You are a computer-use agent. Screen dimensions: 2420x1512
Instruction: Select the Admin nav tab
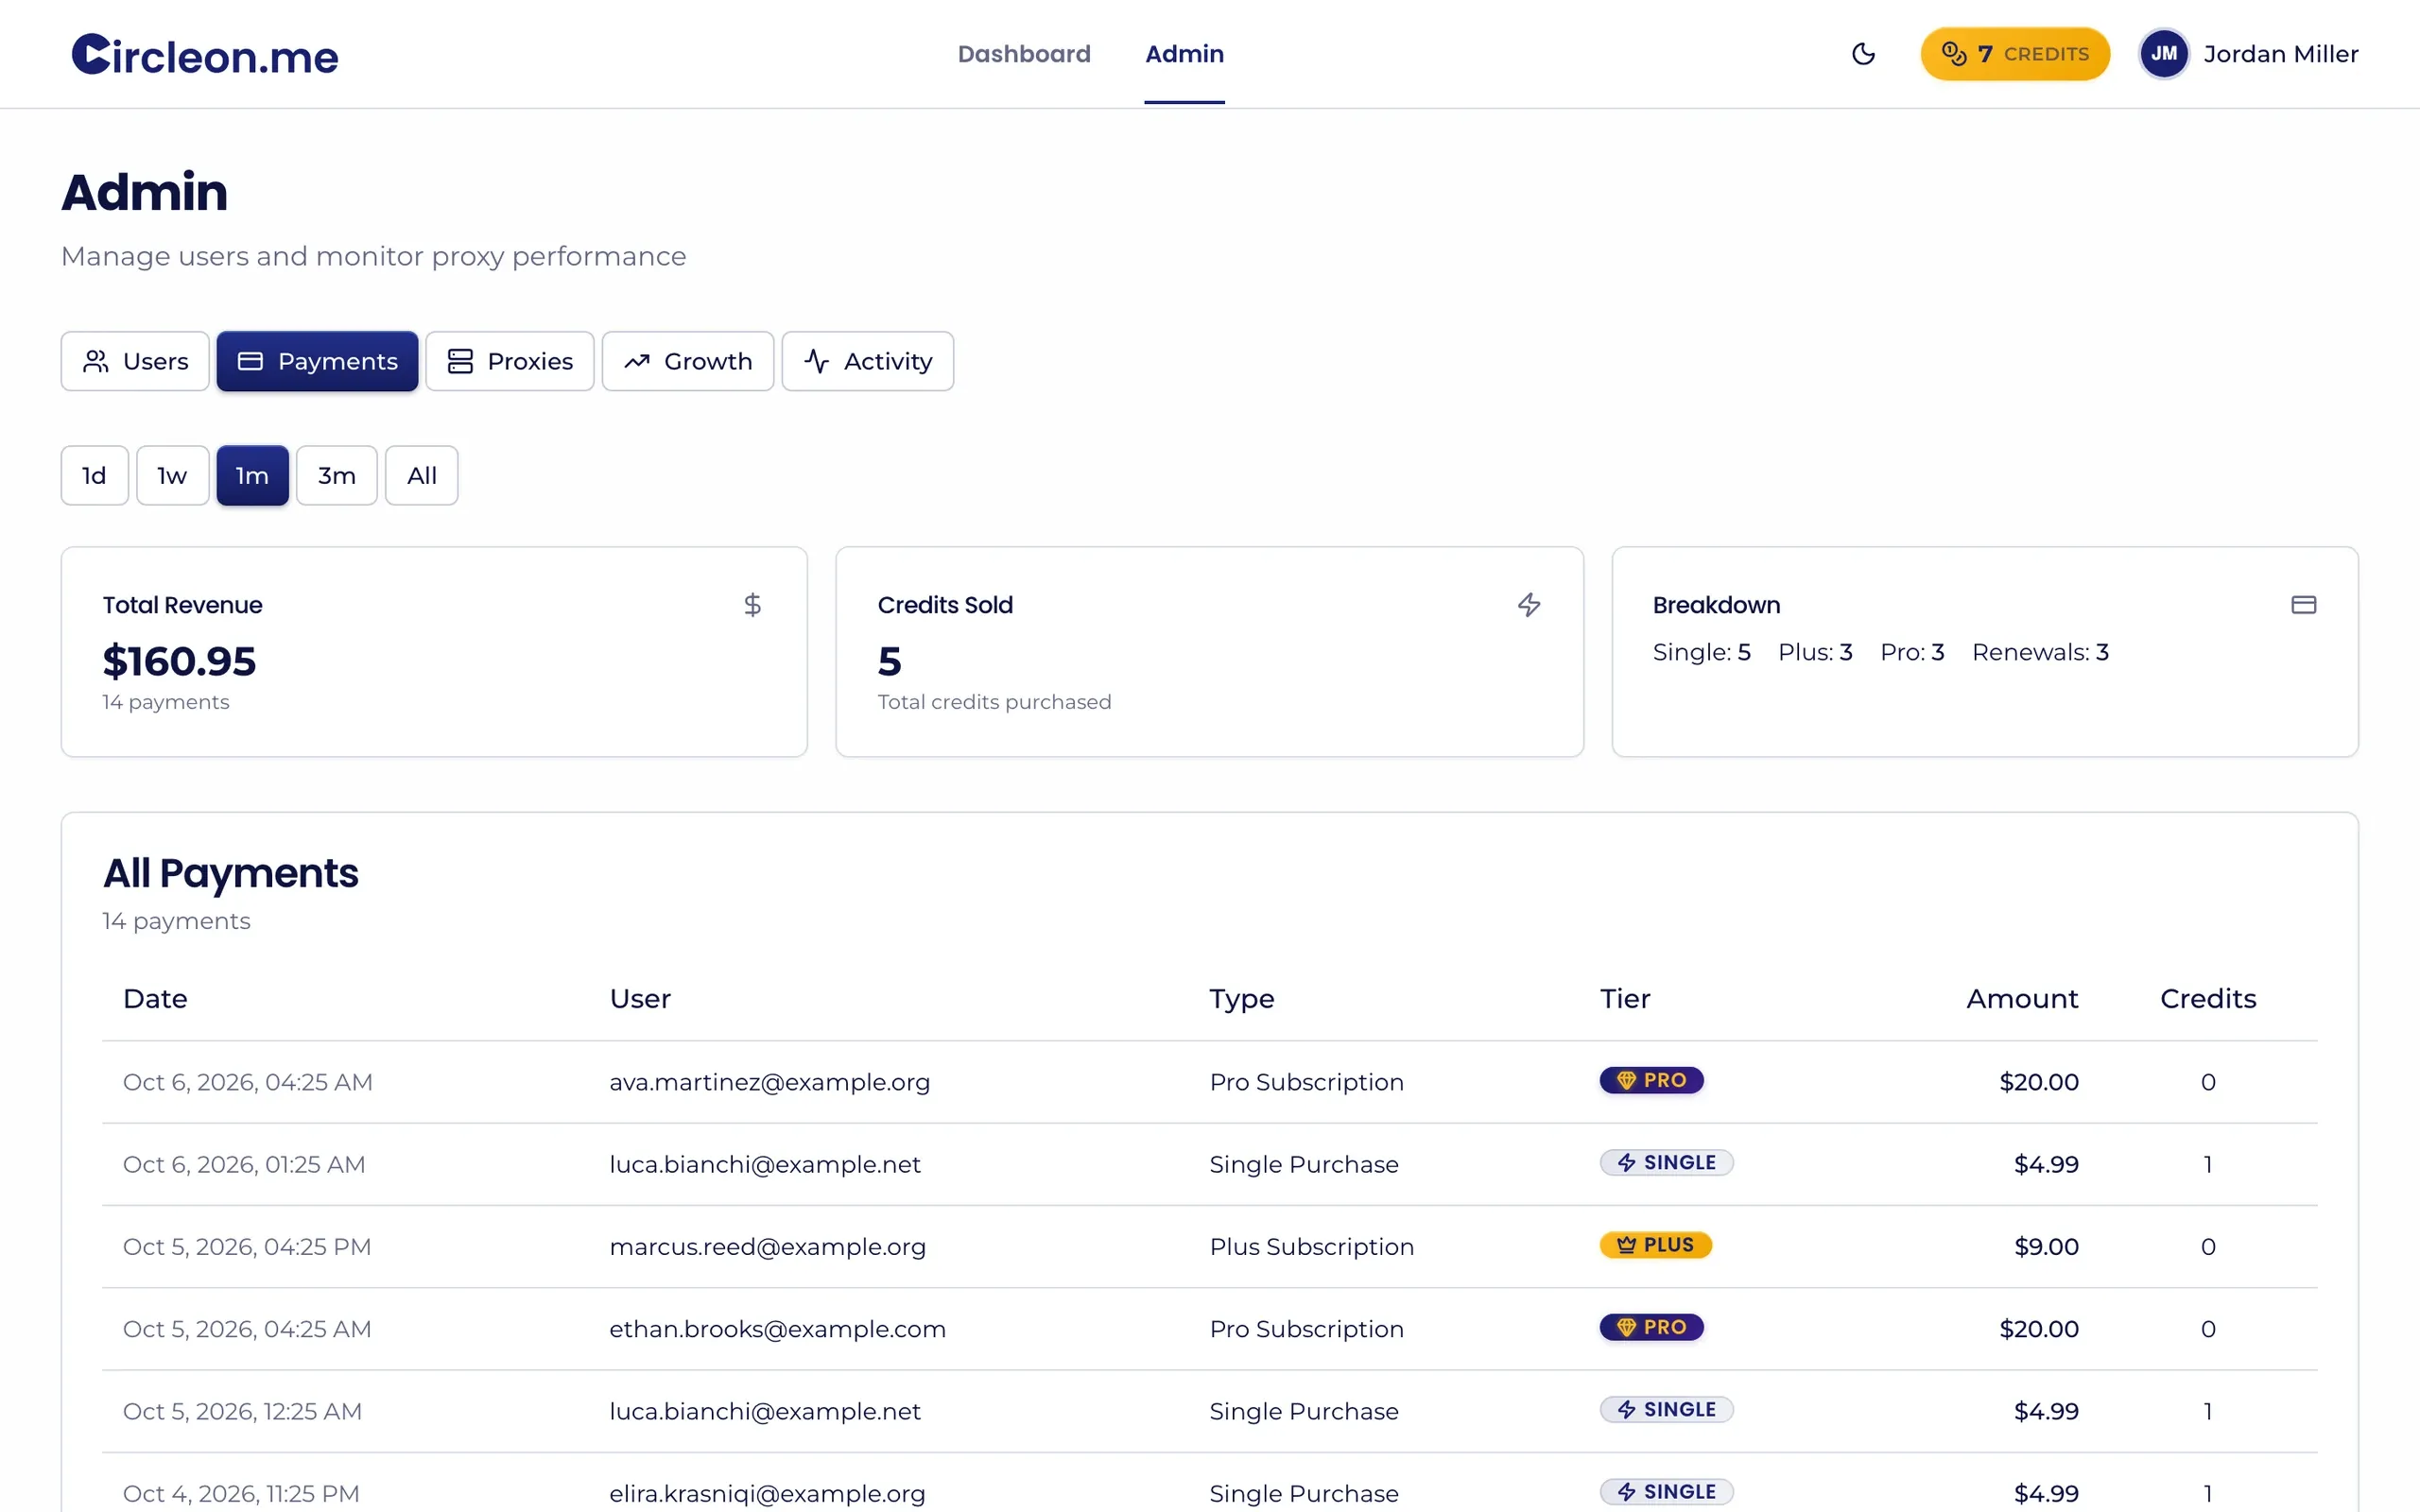1184,54
